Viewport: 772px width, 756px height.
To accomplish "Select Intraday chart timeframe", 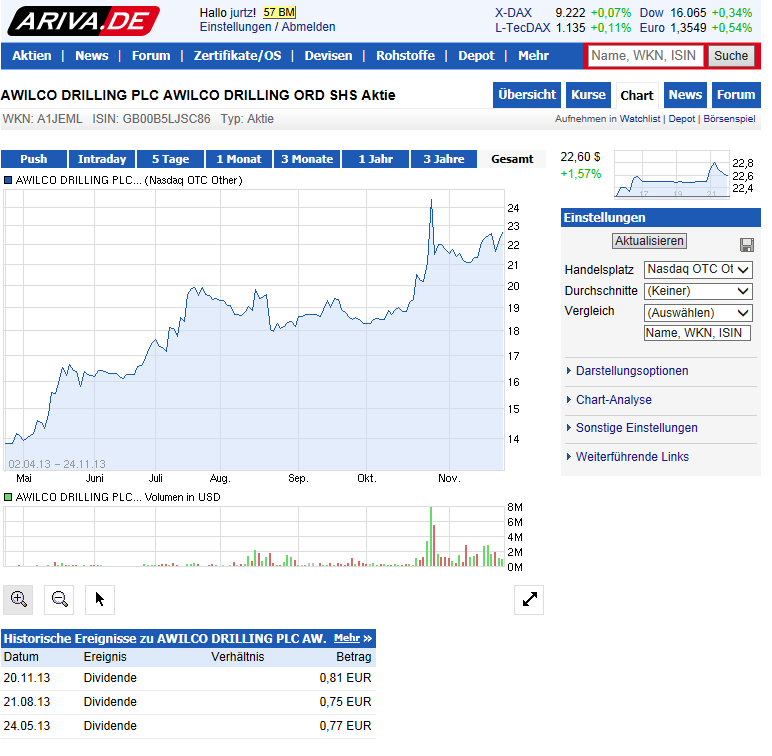I will tap(103, 161).
